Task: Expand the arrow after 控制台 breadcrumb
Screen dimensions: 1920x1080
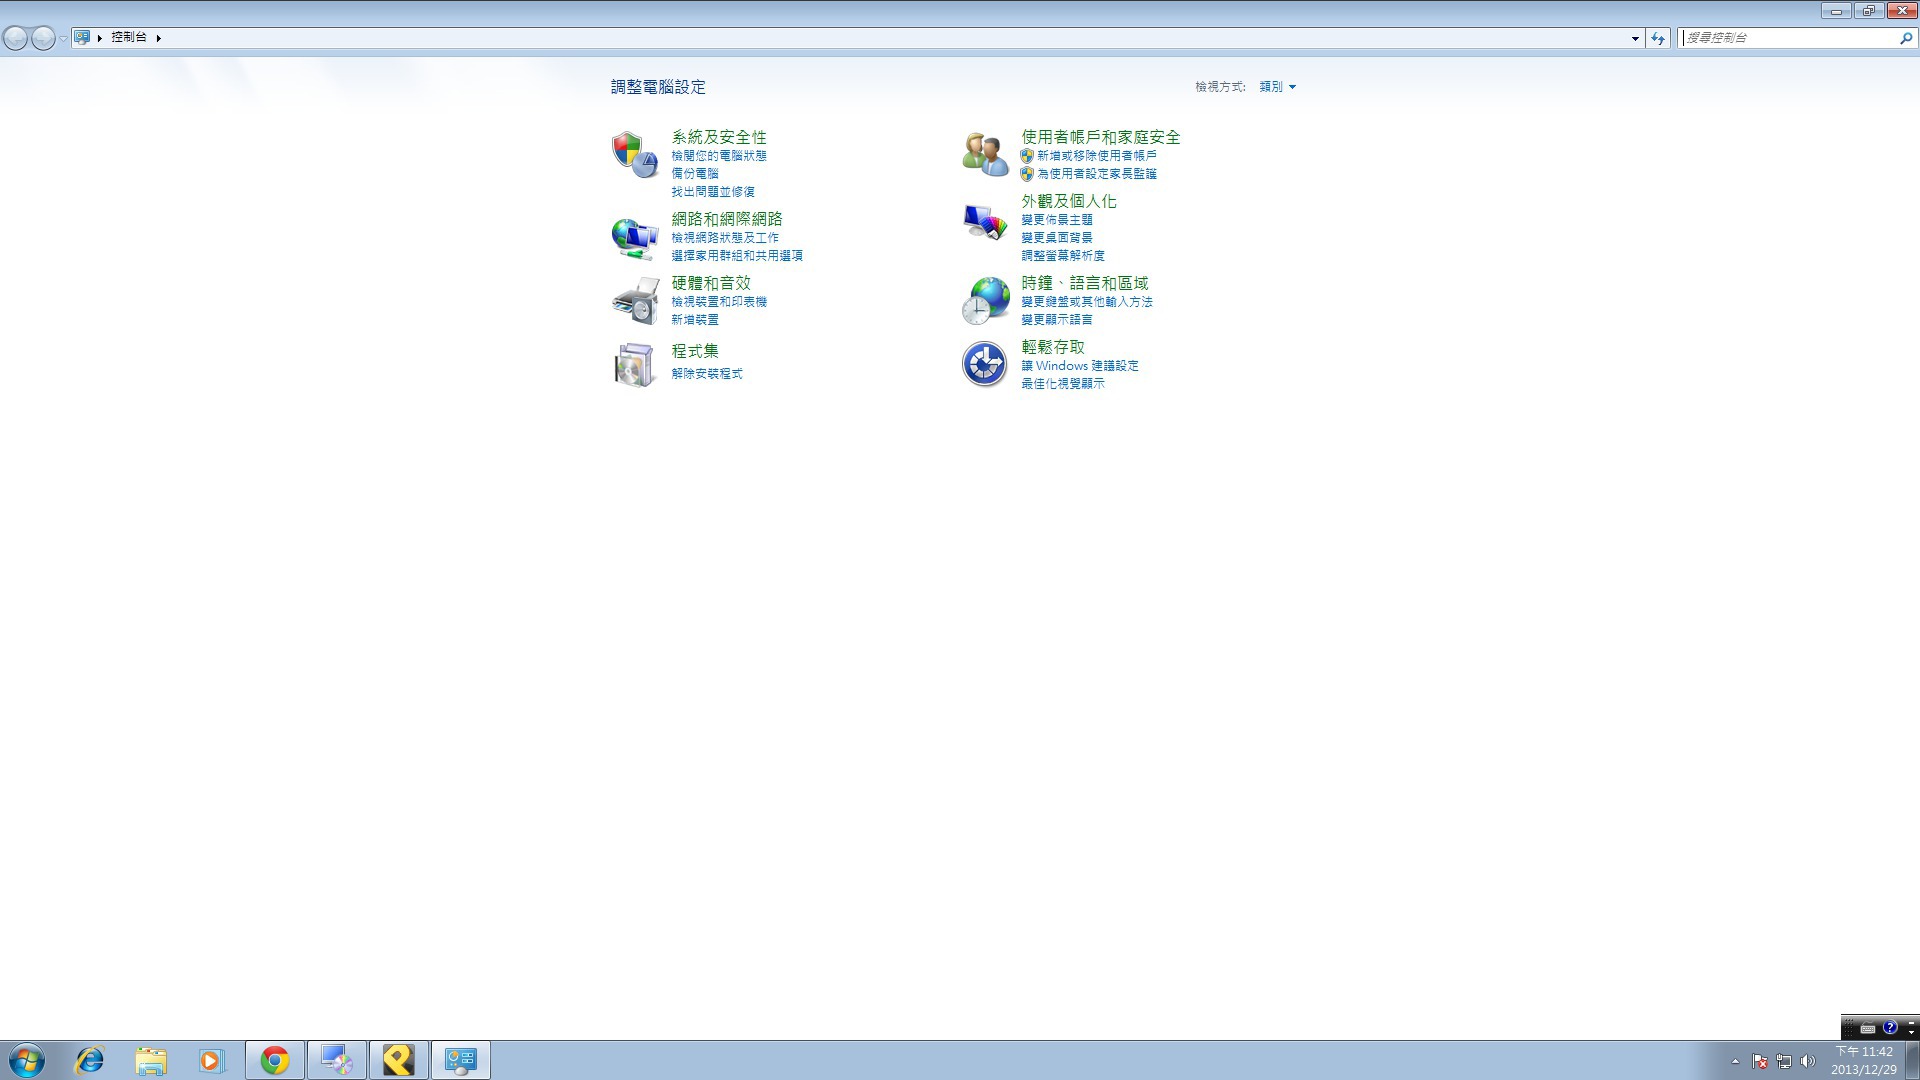Action: tap(158, 38)
